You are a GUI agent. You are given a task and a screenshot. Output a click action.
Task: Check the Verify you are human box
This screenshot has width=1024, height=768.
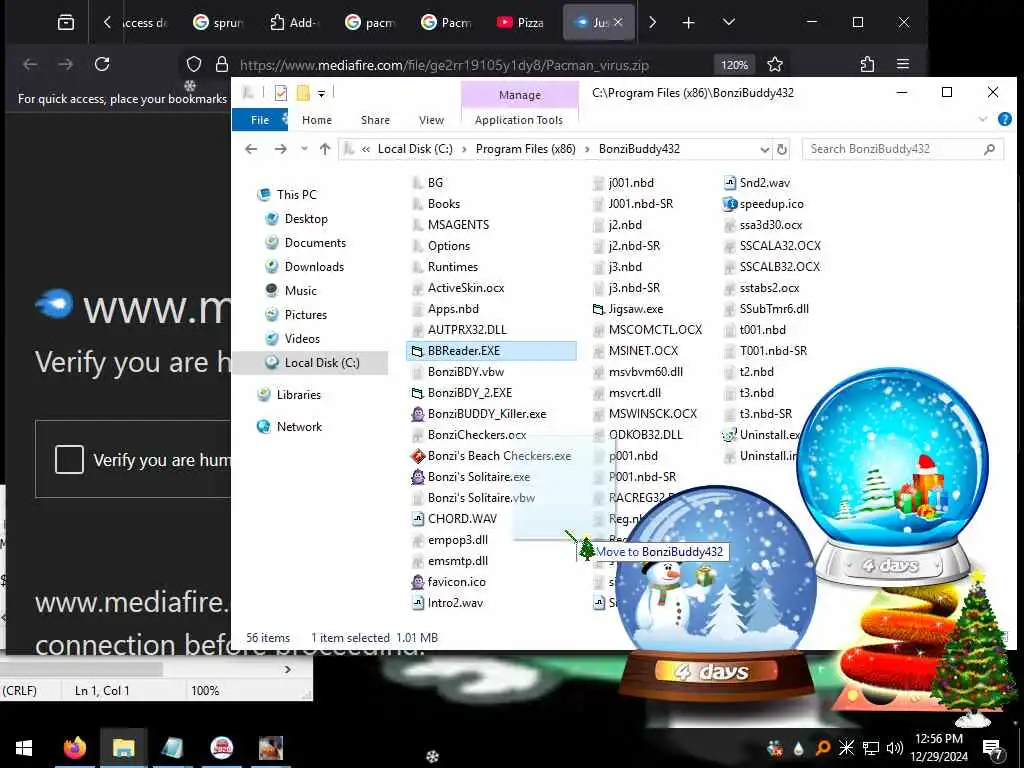point(69,459)
